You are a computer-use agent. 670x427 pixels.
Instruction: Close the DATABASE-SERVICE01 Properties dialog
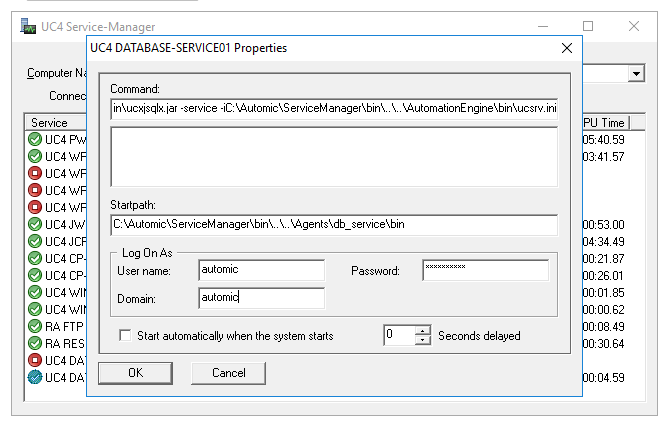click(566, 47)
